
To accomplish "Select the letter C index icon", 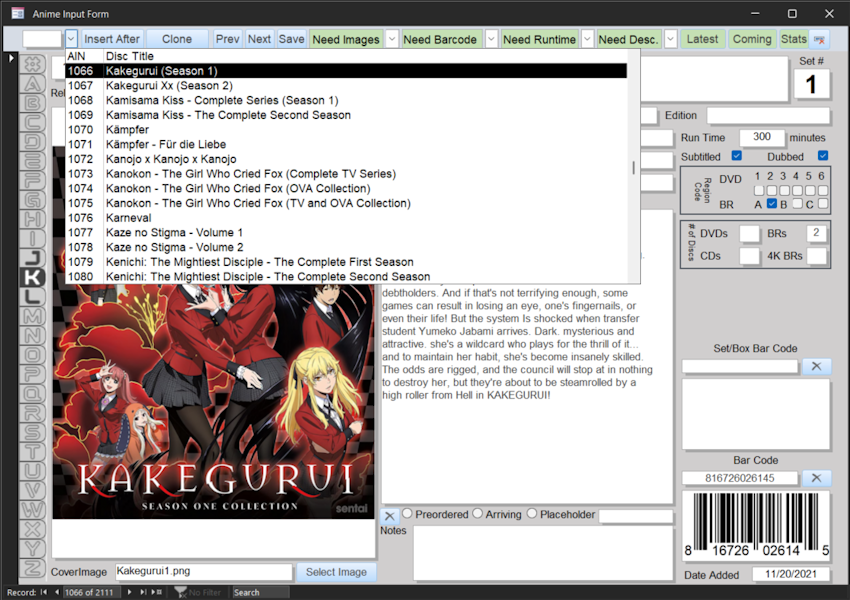I will [33, 122].
